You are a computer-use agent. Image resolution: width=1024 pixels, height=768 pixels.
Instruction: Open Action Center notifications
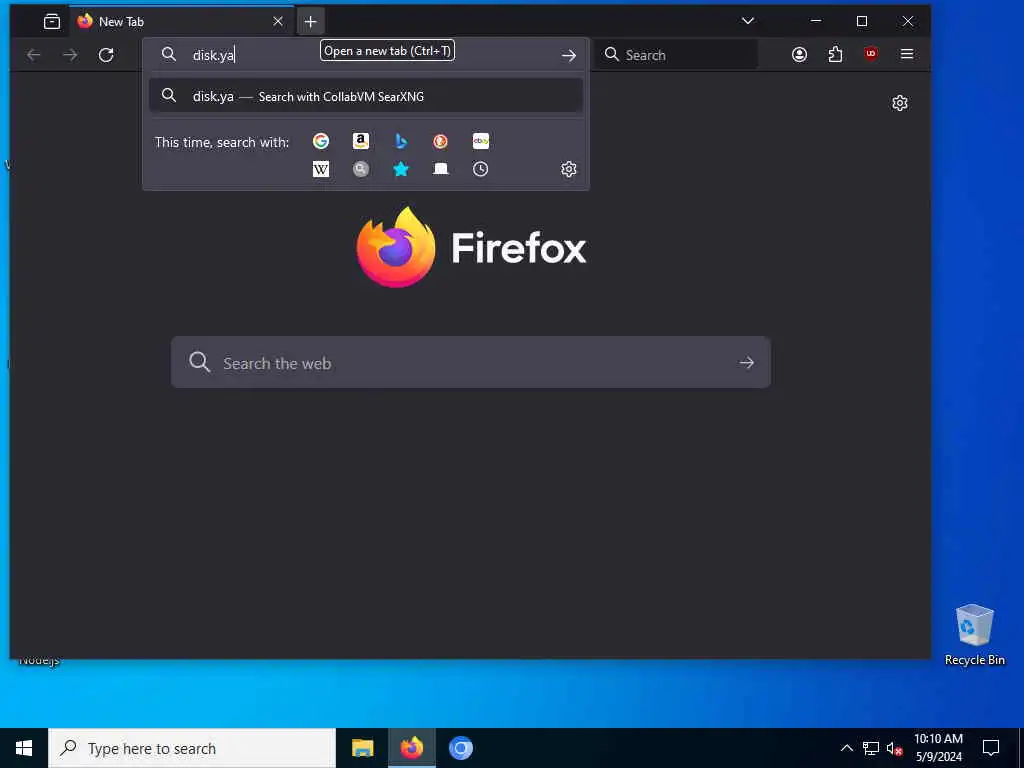tap(991, 748)
